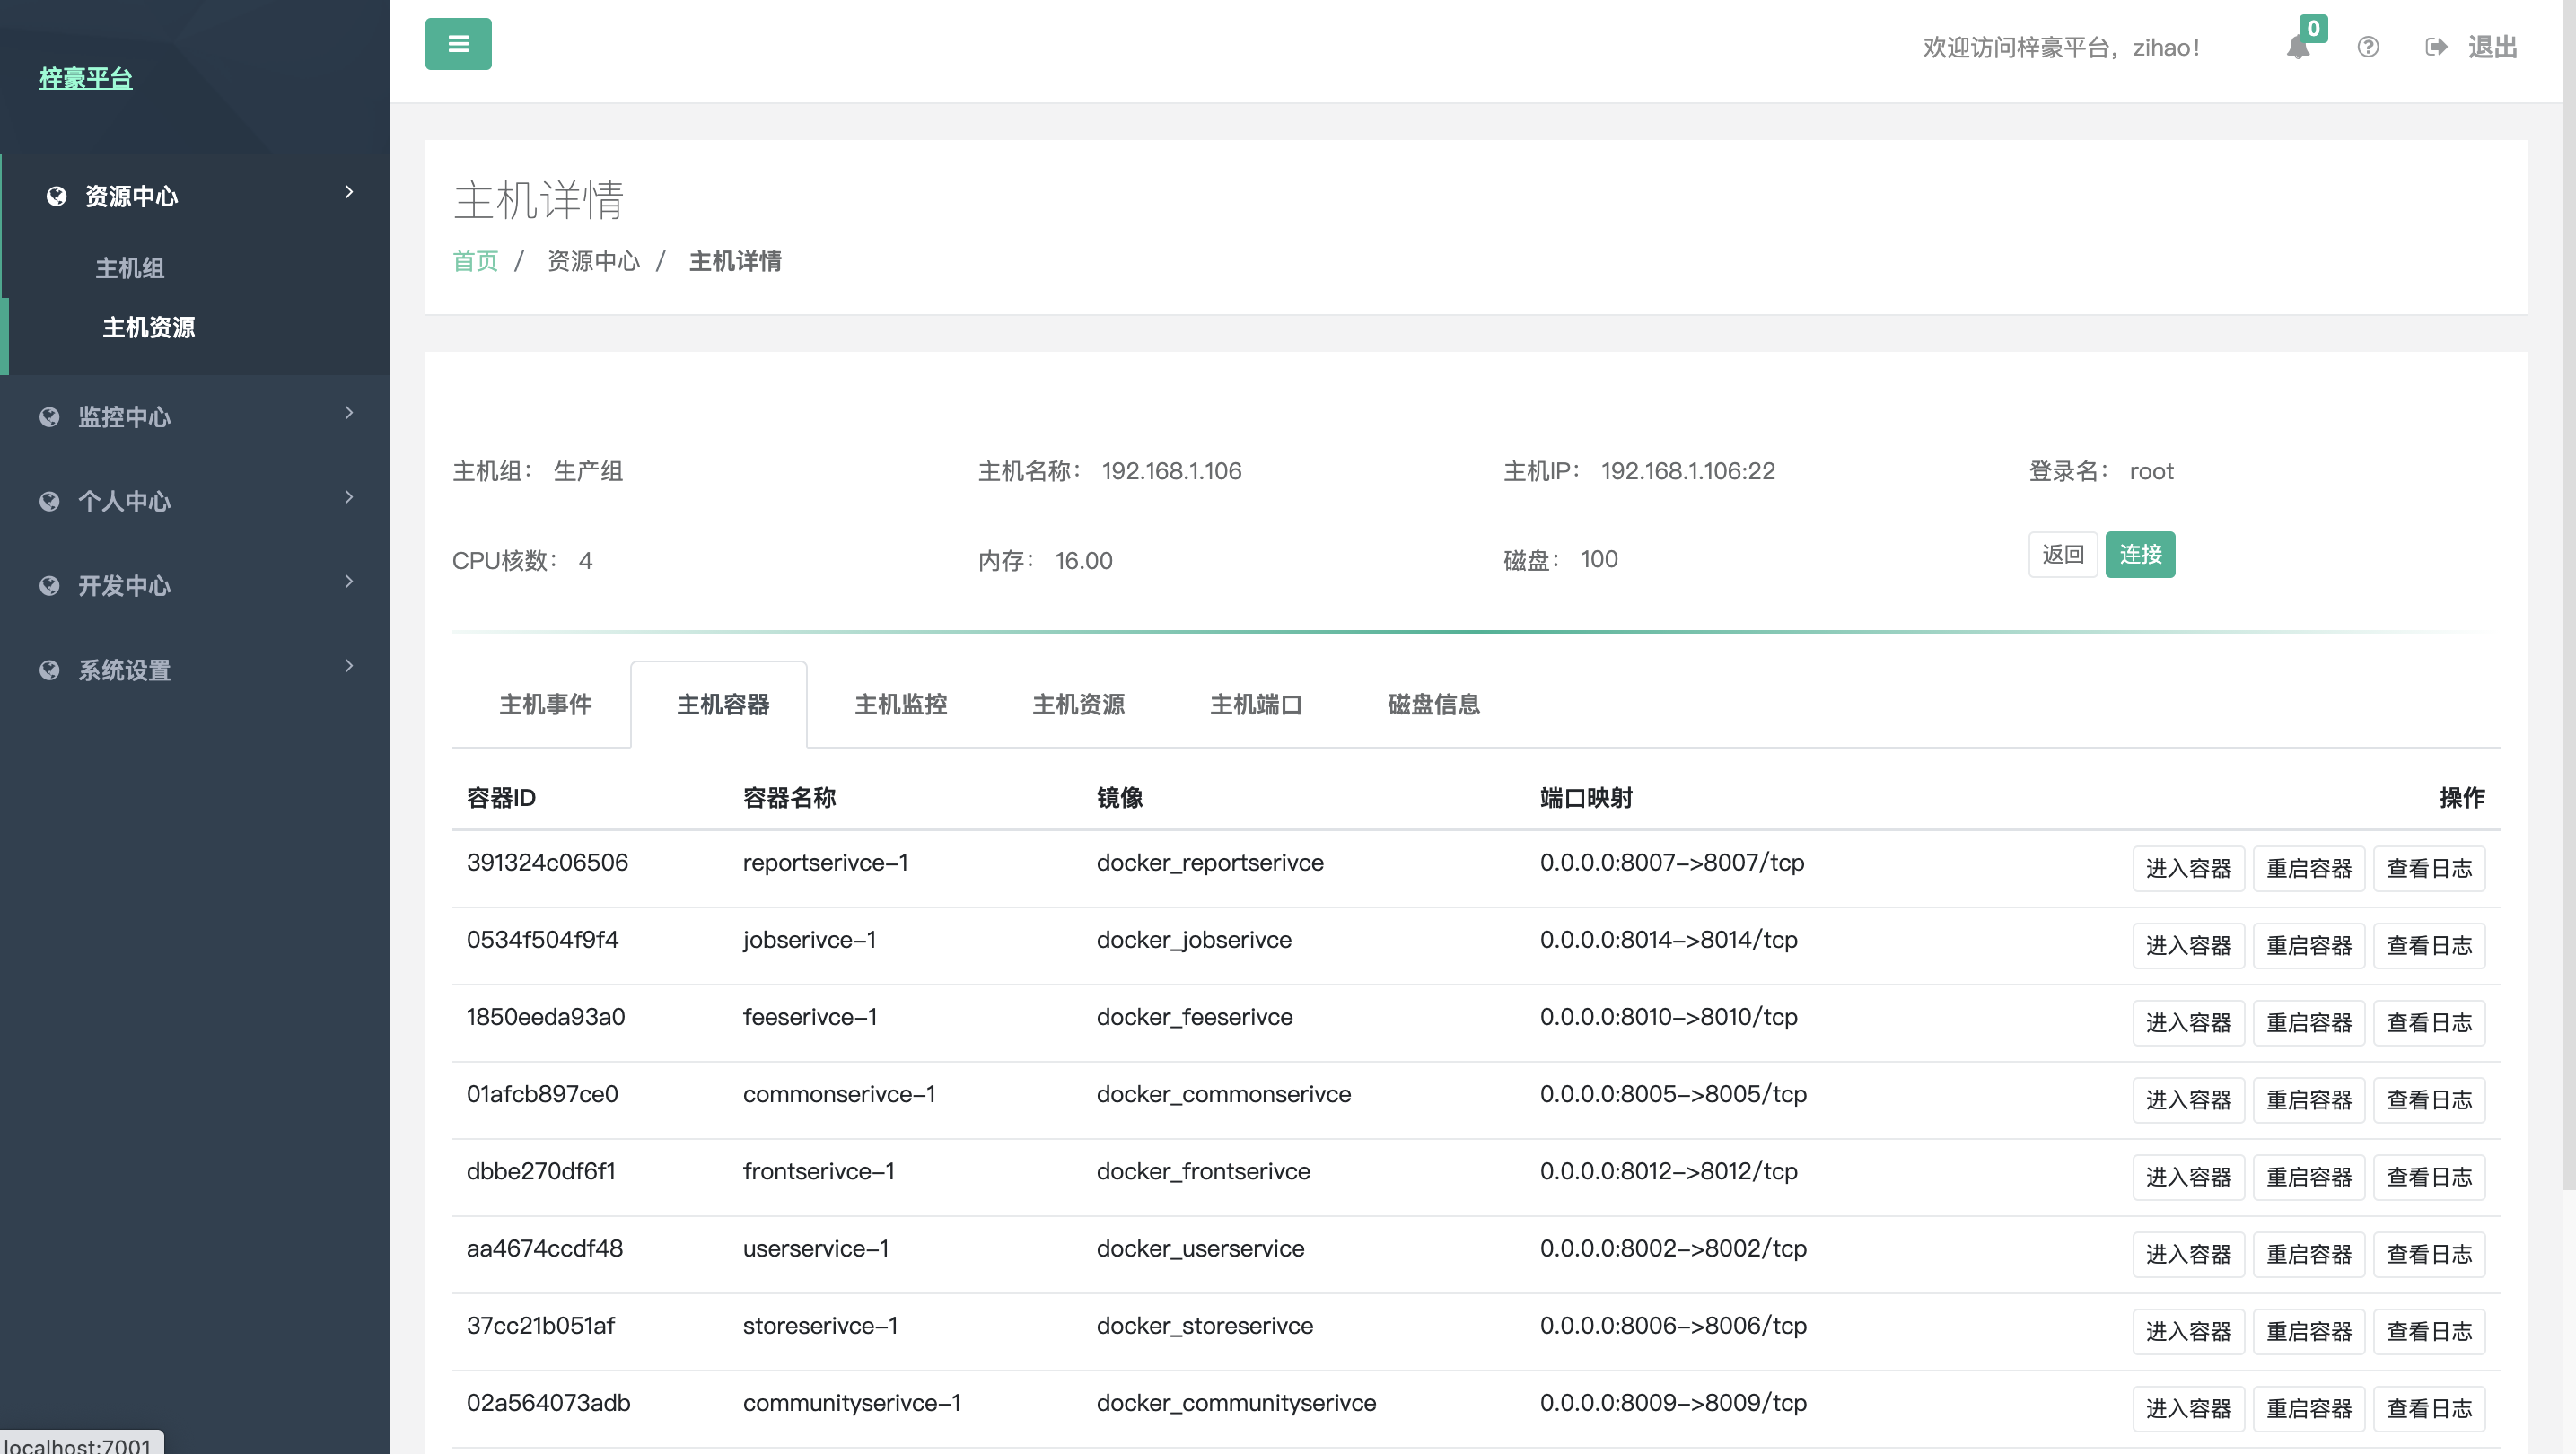This screenshot has height=1454, width=2576.
Task: Click the globe icon beside 资源中心
Action: 57,196
